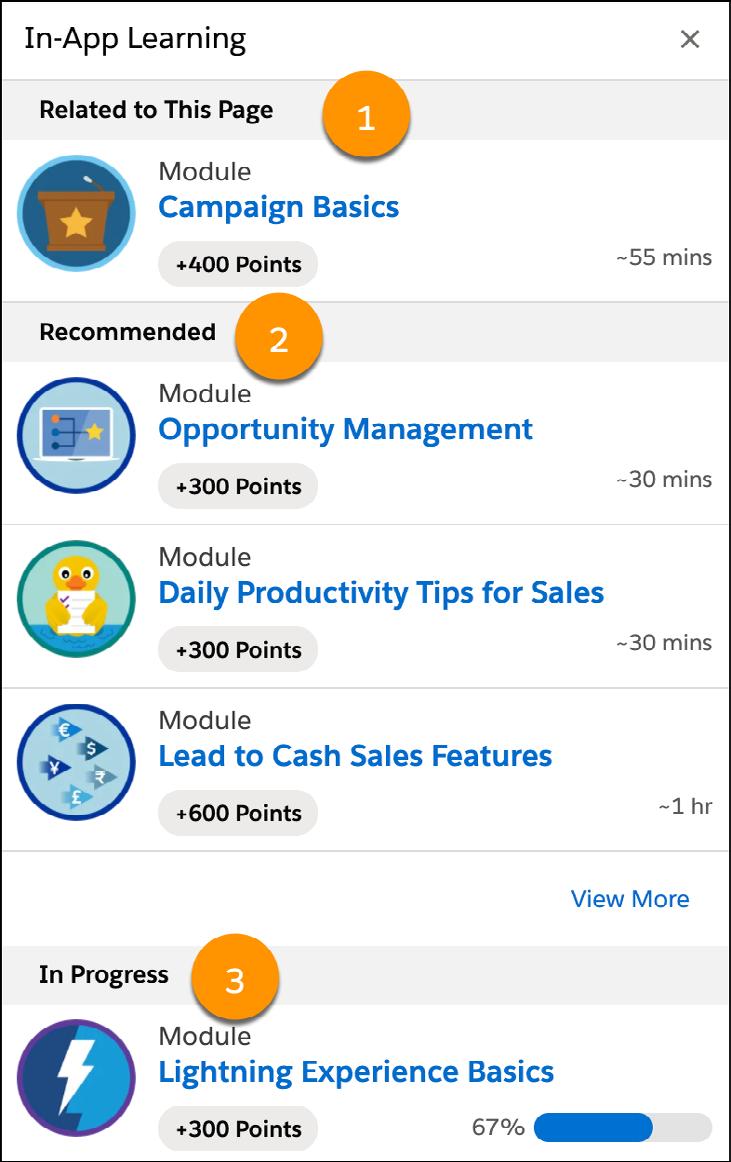Click the rubber duck Daily Productivity badge
The width and height of the screenshot is (731, 1162).
click(x=76, y=599)
